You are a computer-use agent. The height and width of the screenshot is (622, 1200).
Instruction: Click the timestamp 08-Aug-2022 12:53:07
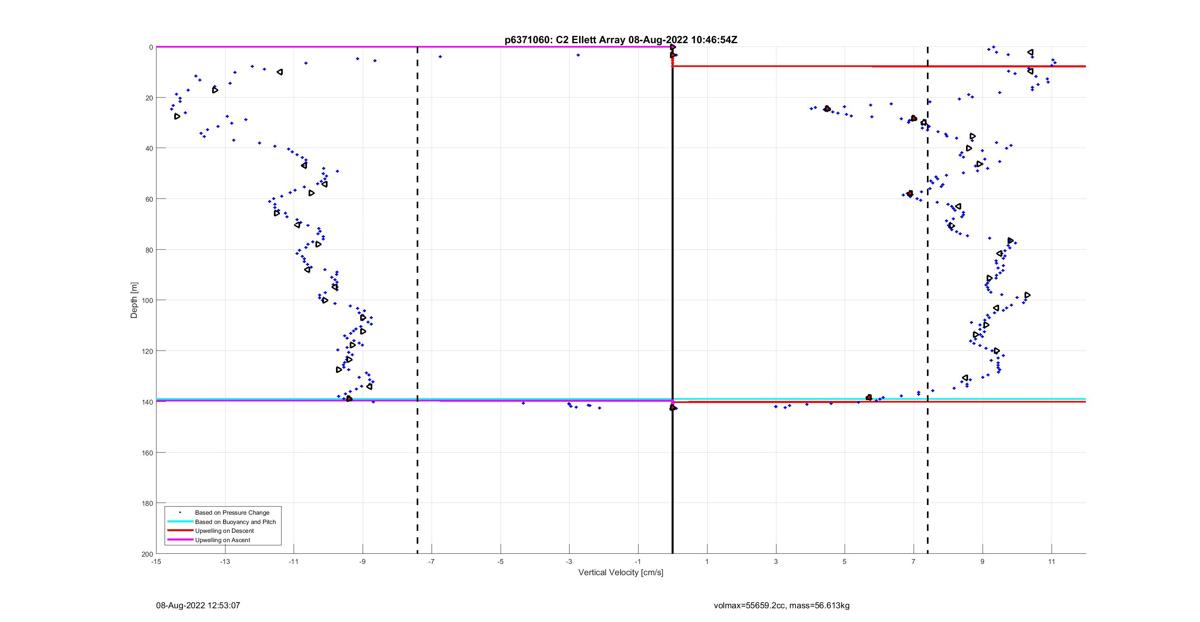pyautogui.click(x=198, y=606)
